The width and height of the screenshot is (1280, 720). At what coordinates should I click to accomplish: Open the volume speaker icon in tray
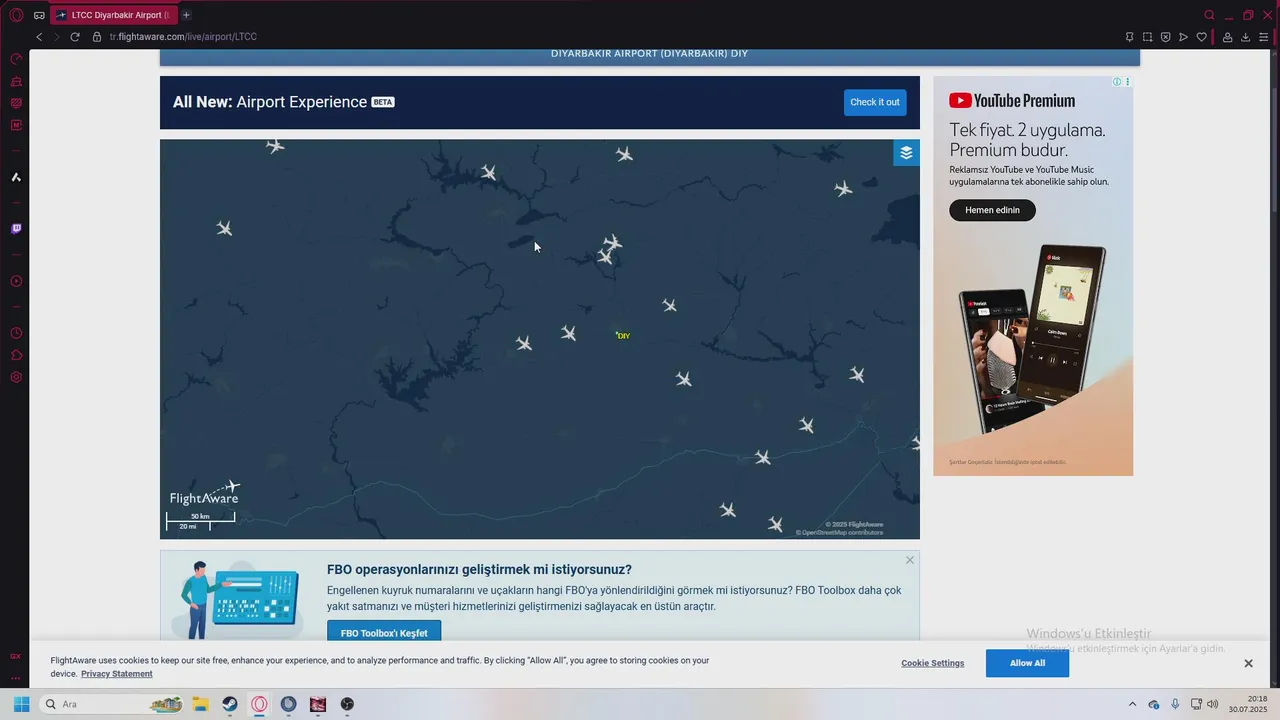point(1213,704)
